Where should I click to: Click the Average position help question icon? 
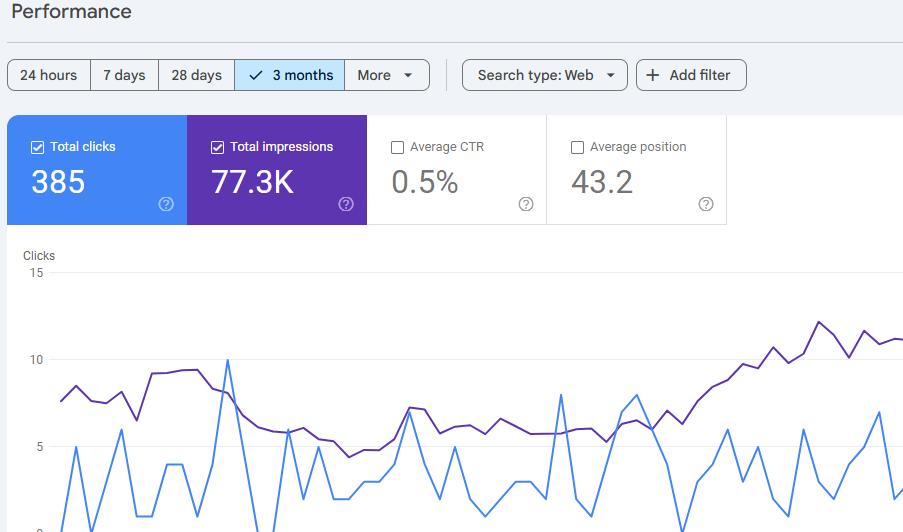706,204
